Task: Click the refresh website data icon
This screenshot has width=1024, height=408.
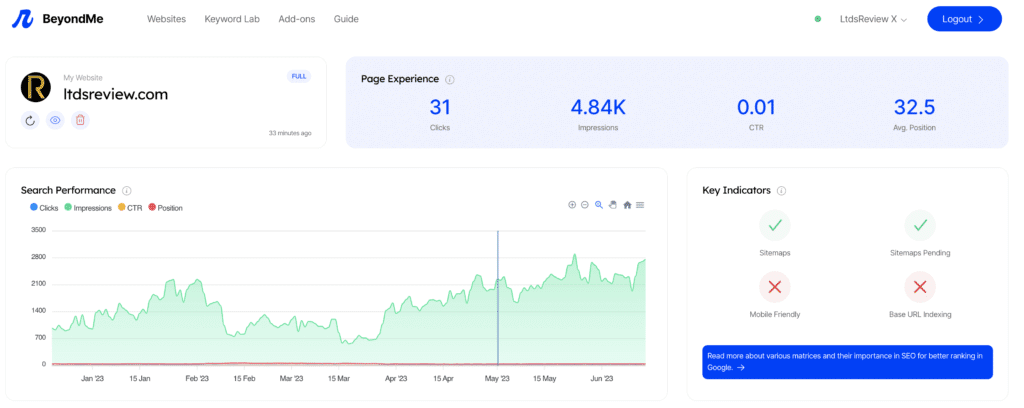Action: (31, 120)
